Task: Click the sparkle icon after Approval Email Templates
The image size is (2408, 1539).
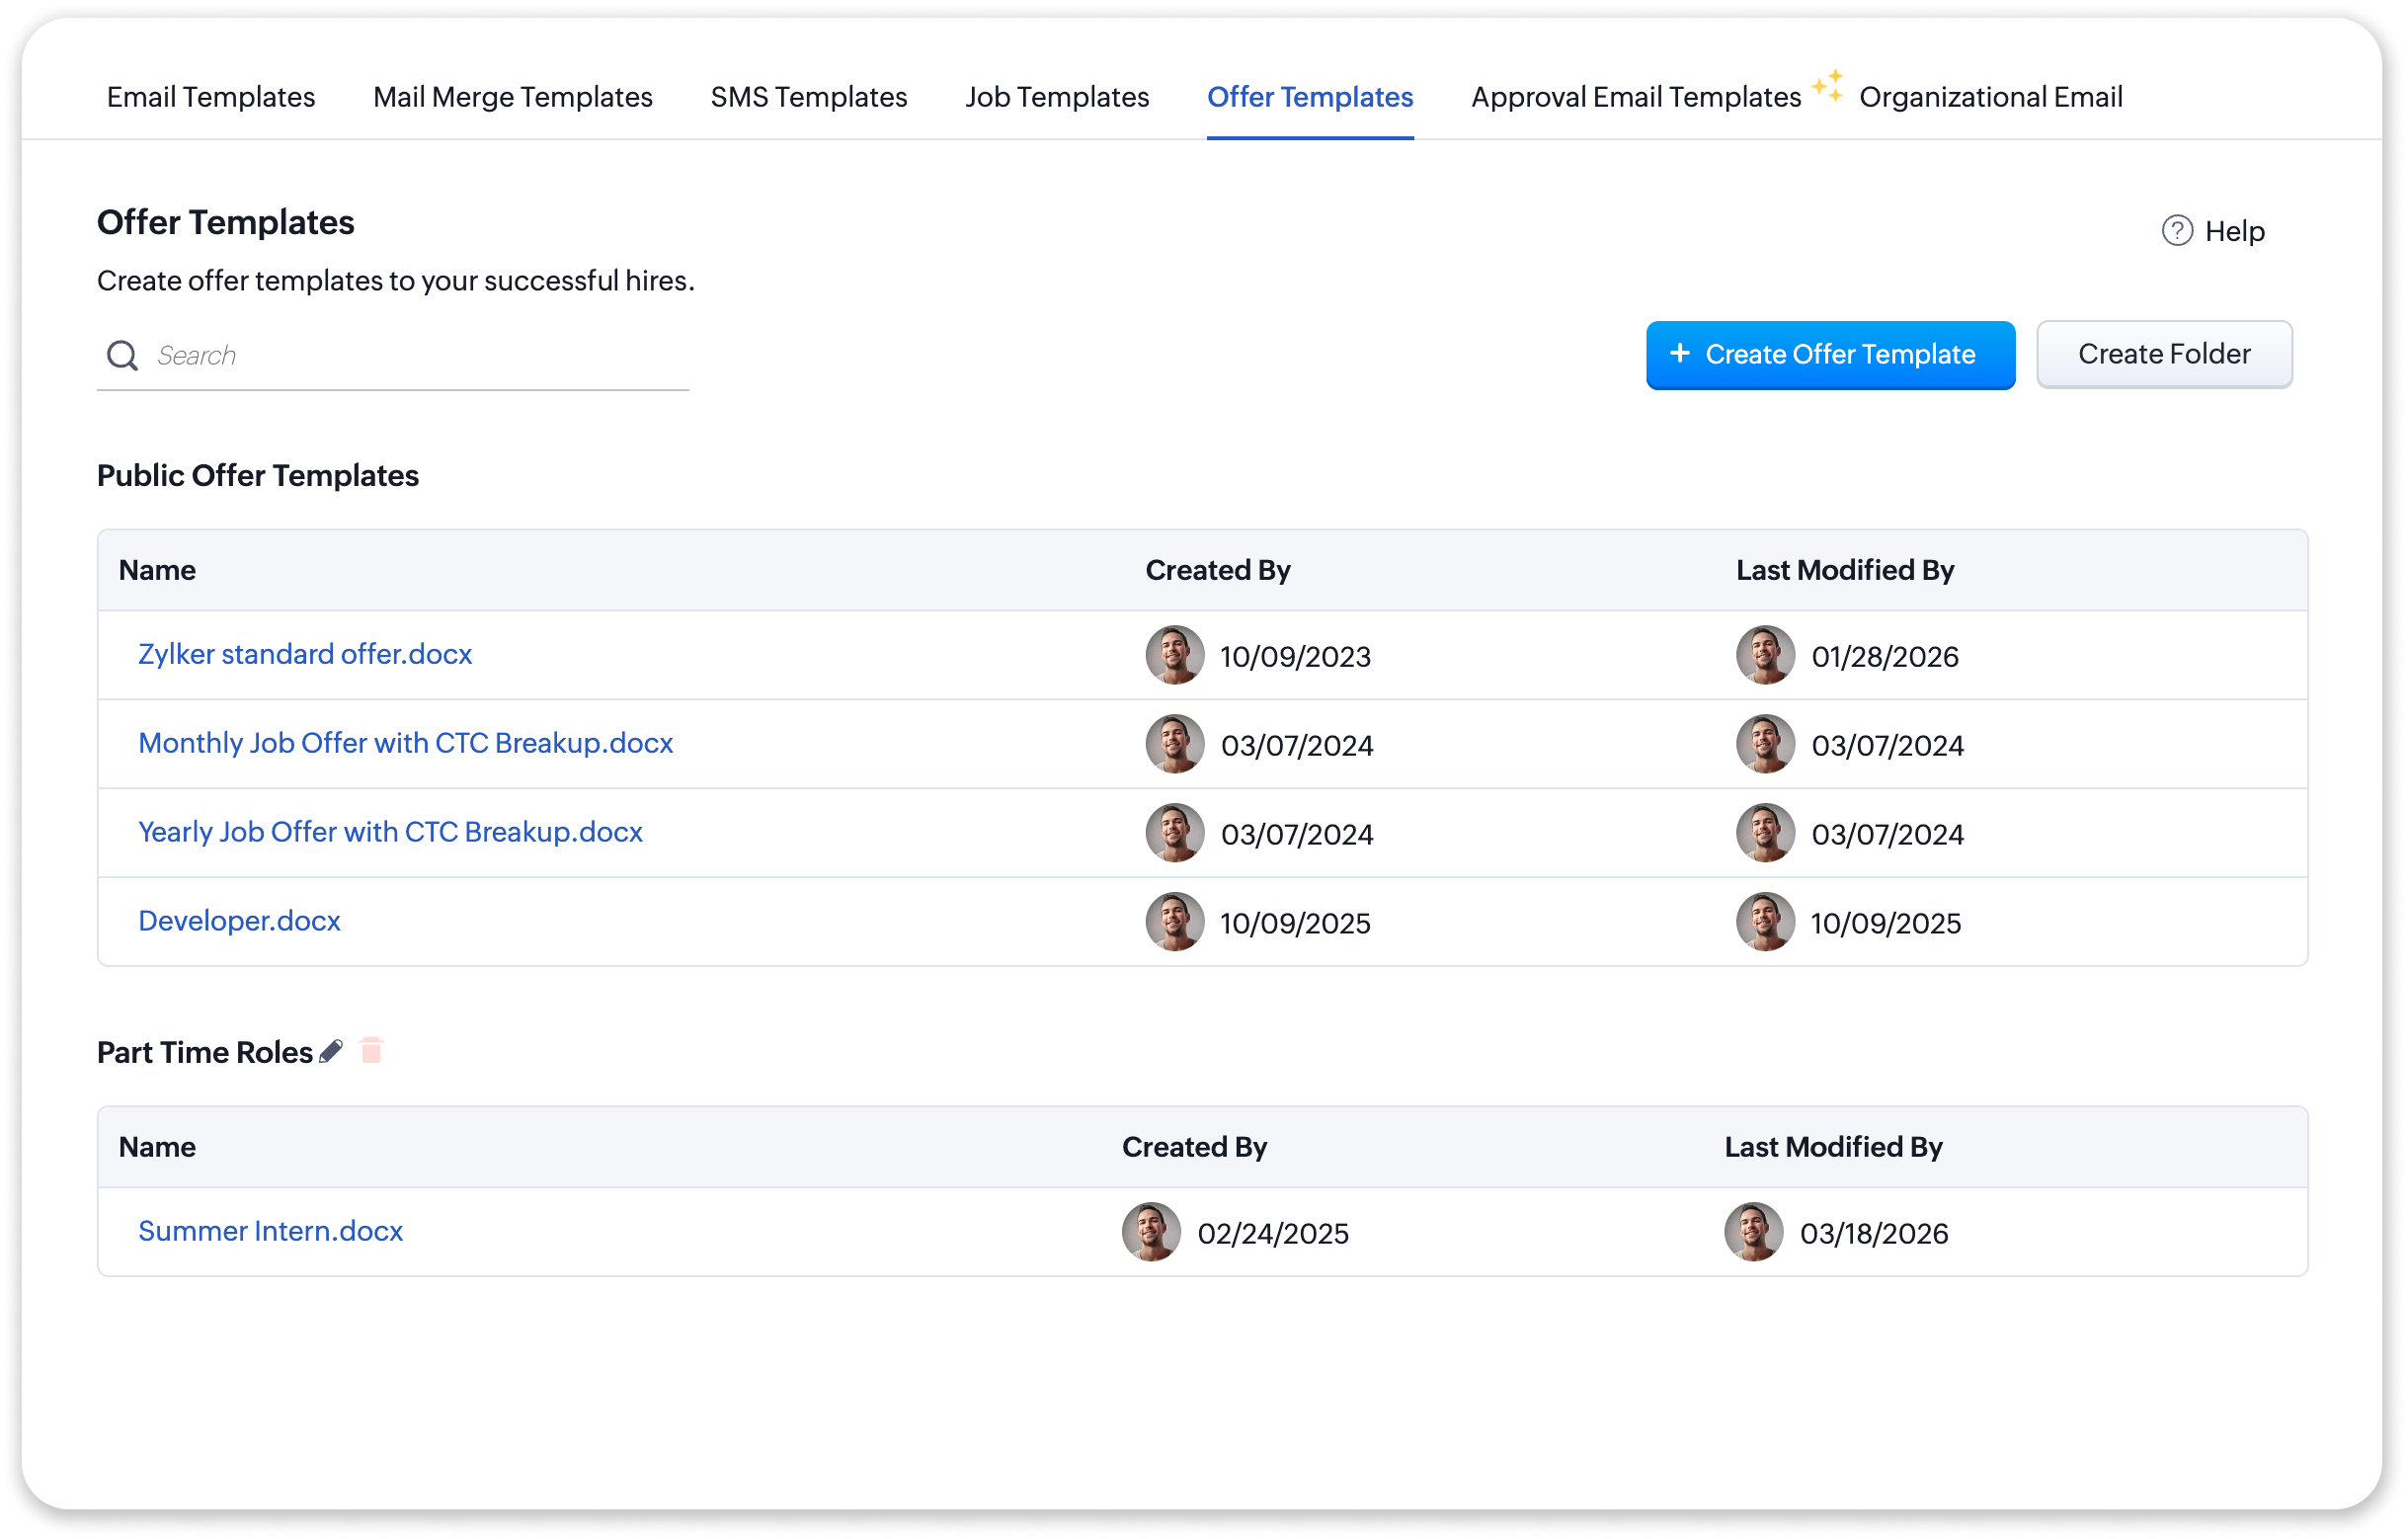Action: click(1828, 86)
